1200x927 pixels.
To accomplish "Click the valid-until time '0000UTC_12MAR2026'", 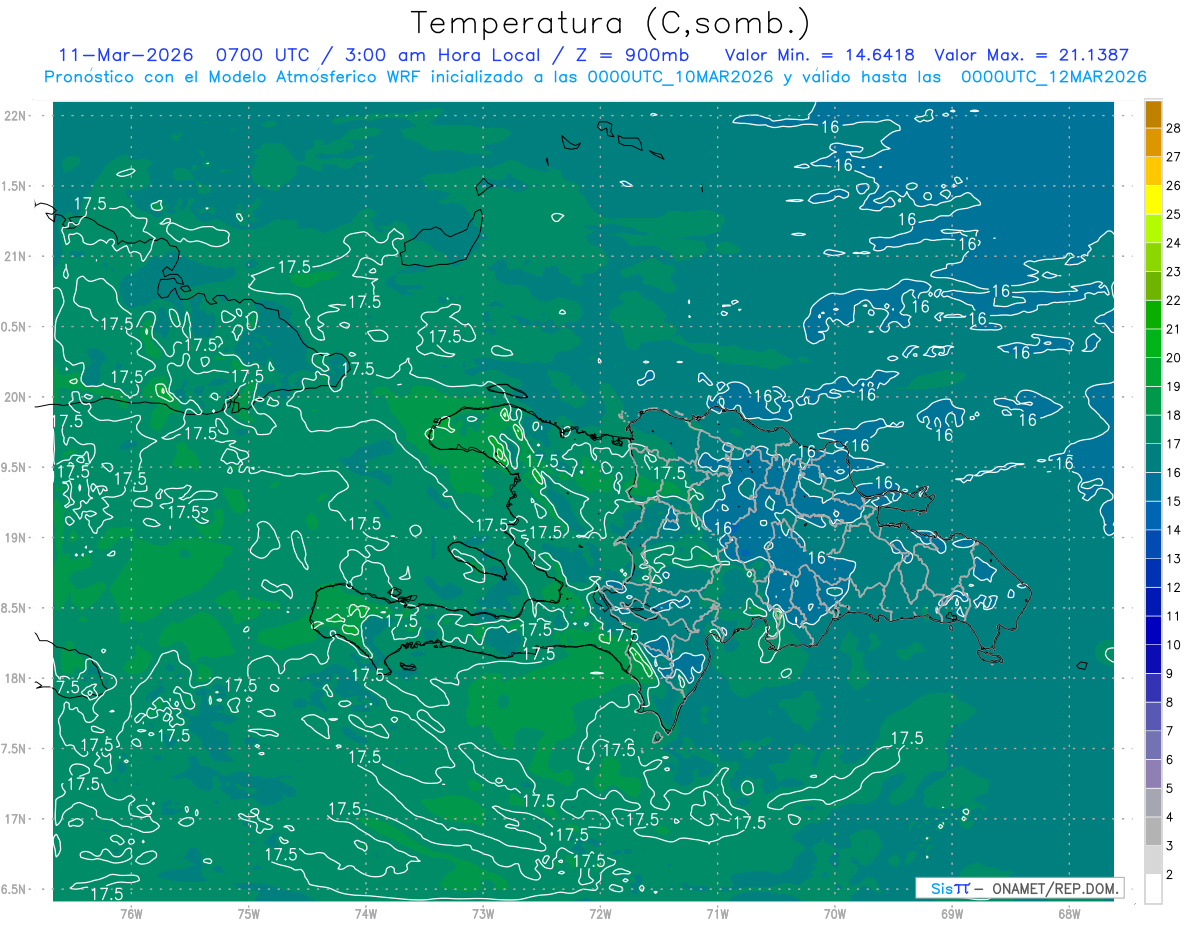I will [x=1053, y=77].
